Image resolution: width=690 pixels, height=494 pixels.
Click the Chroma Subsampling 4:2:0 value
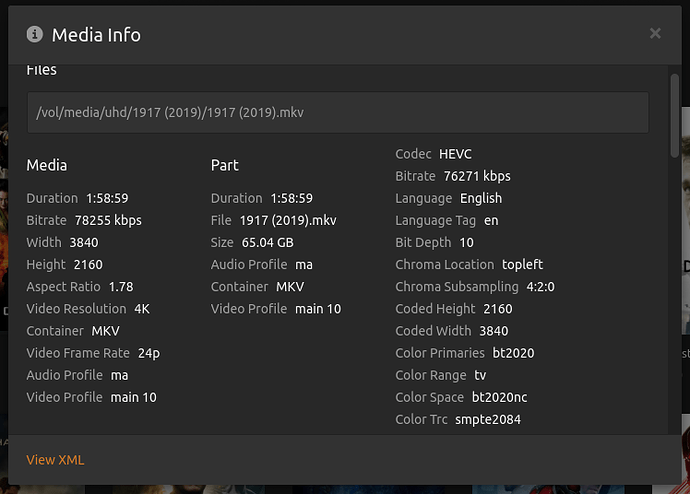click(x=543, y=287)
